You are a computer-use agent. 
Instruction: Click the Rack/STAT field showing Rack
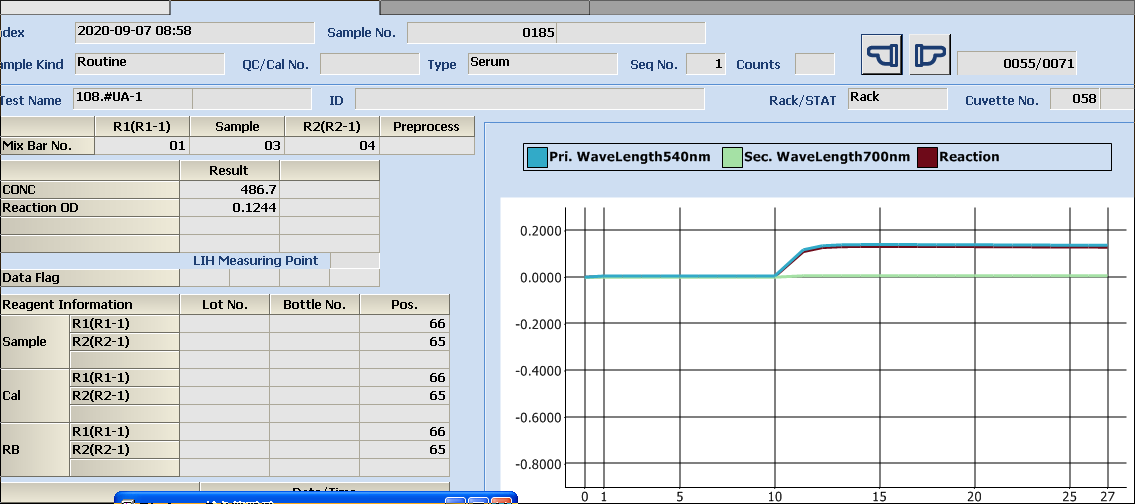click(896, 98)
